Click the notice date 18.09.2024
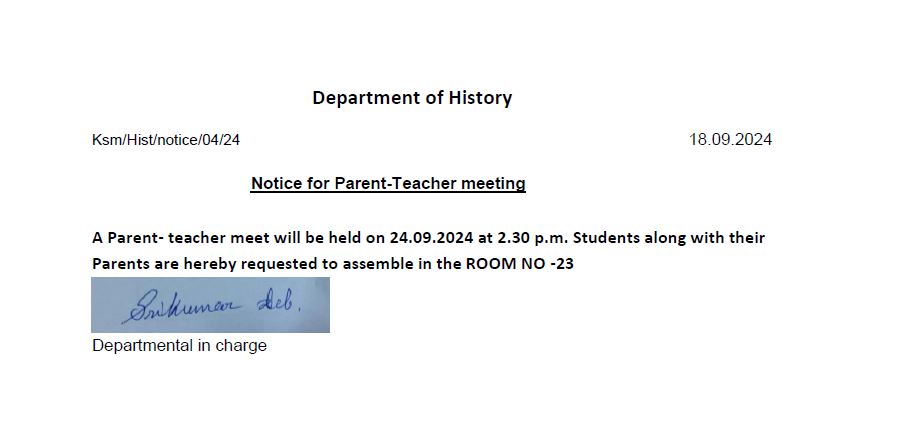 (730, 140)
